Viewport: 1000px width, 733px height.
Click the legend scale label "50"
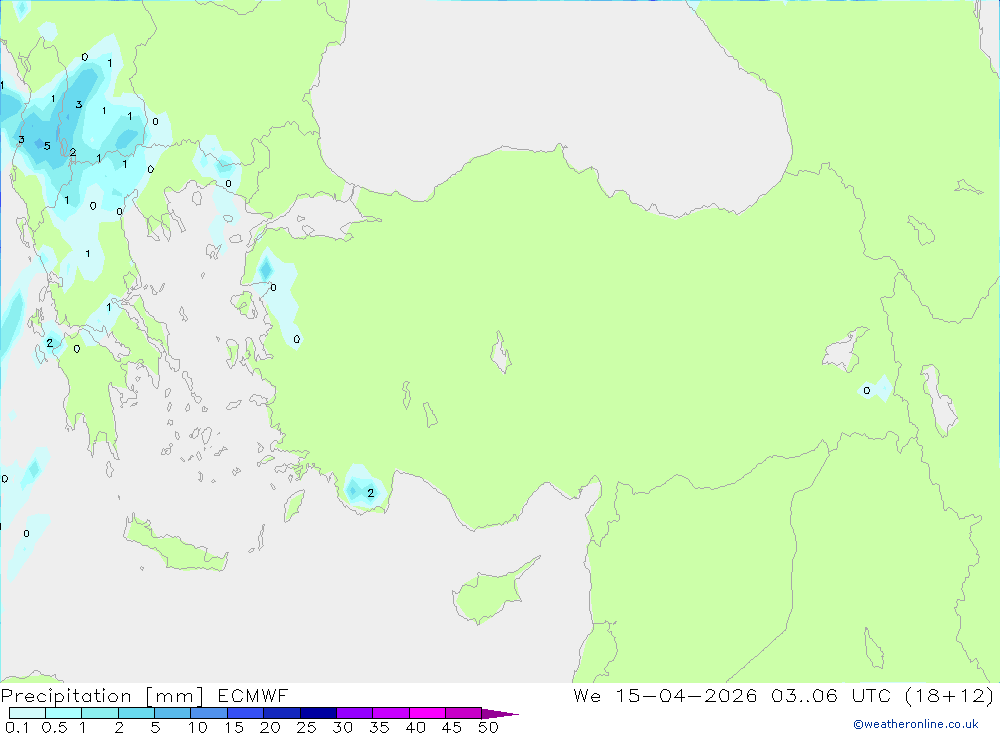click(488, 727)
